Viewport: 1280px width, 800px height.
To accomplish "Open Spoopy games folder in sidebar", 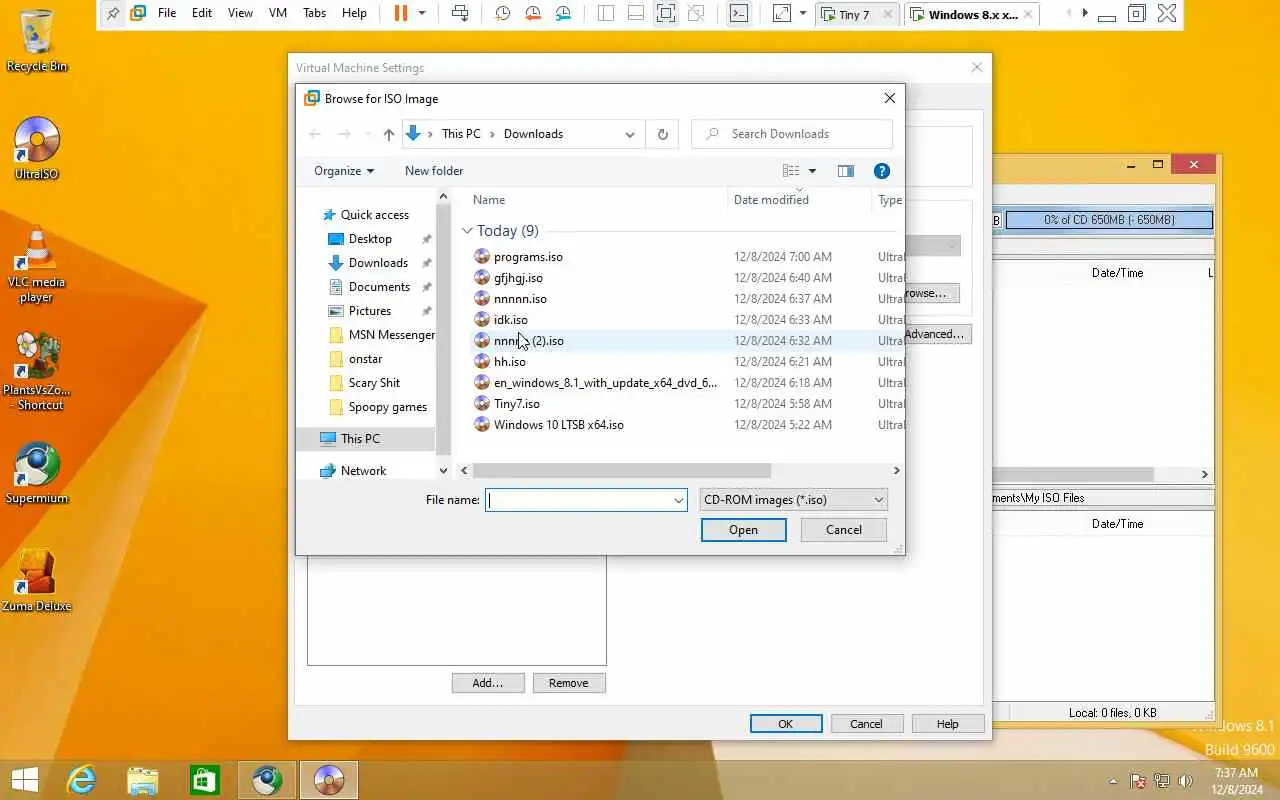I will coord(387,407).
